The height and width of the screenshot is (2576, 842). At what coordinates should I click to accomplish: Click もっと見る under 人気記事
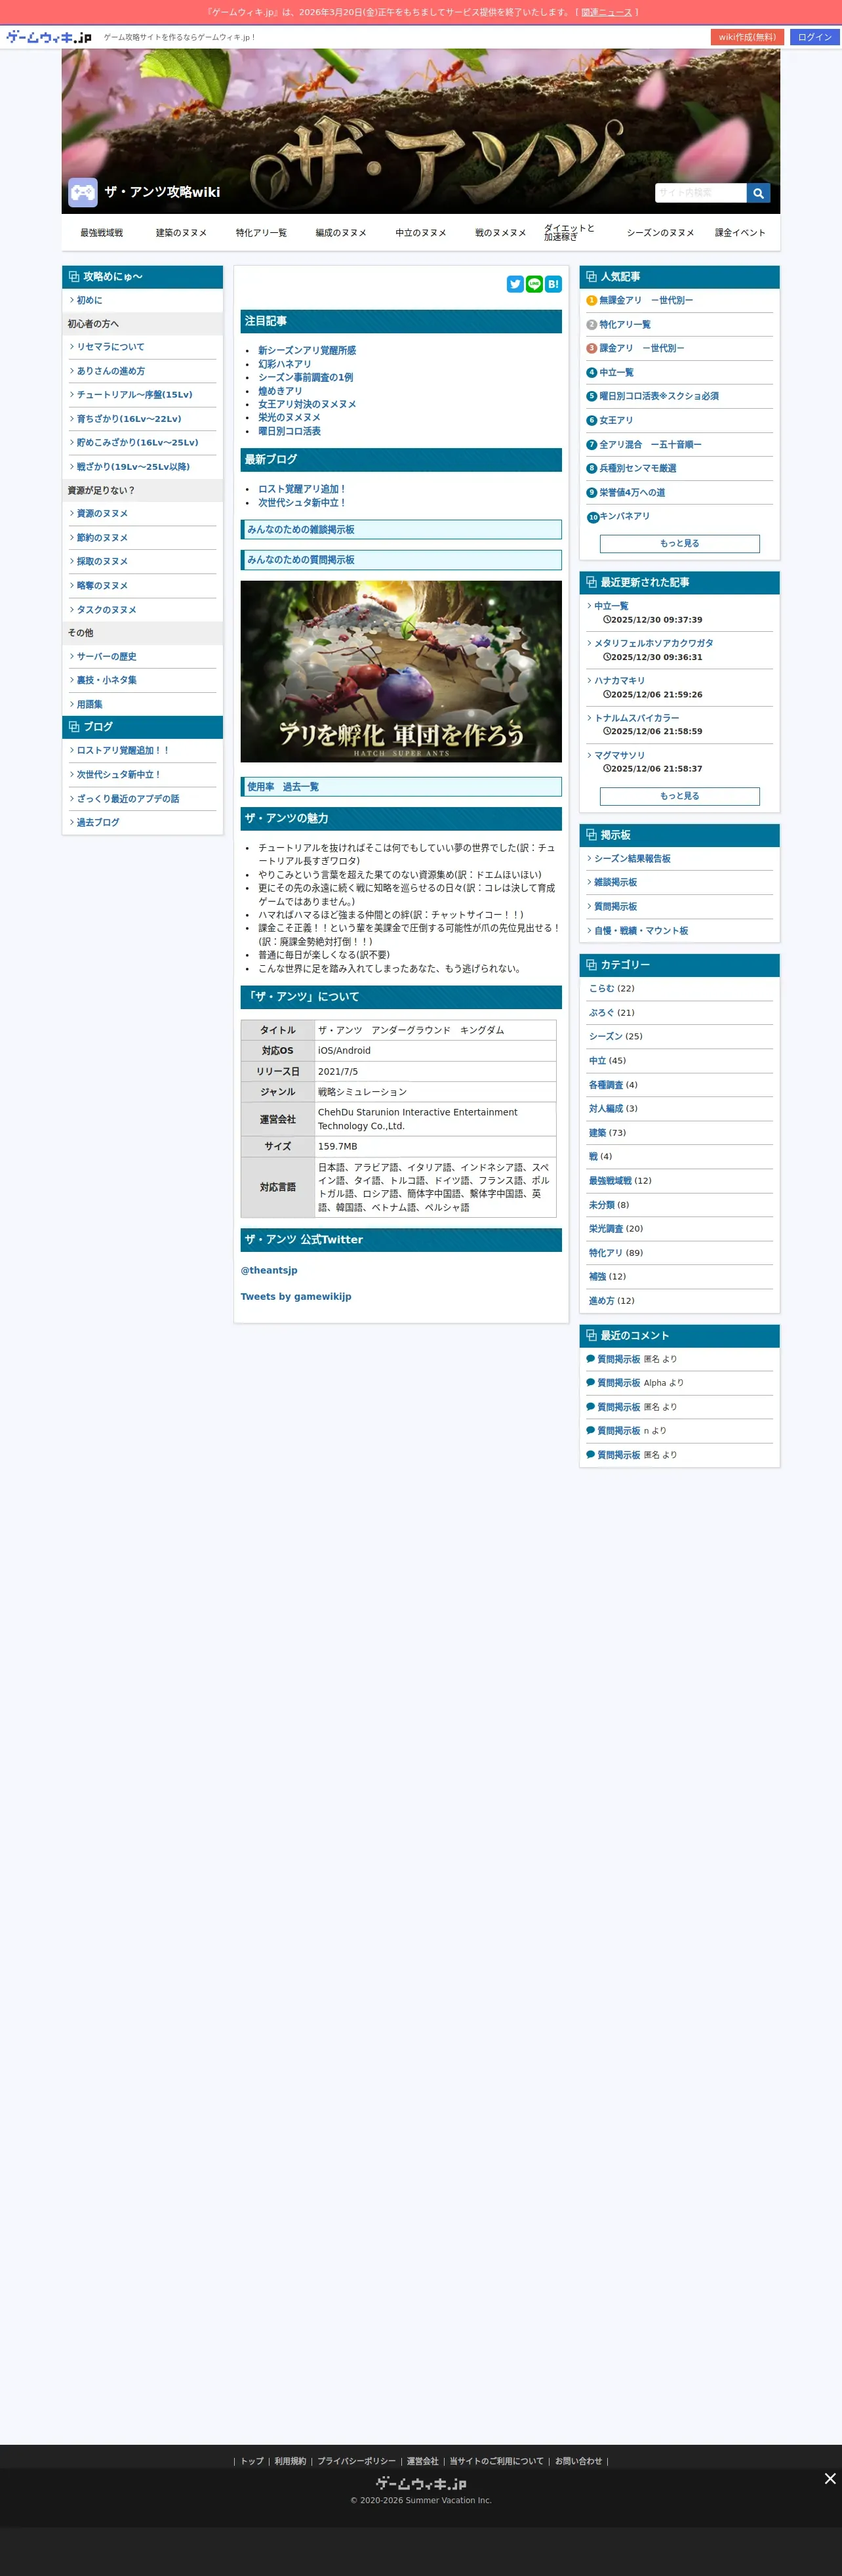(x=679, y=544)
